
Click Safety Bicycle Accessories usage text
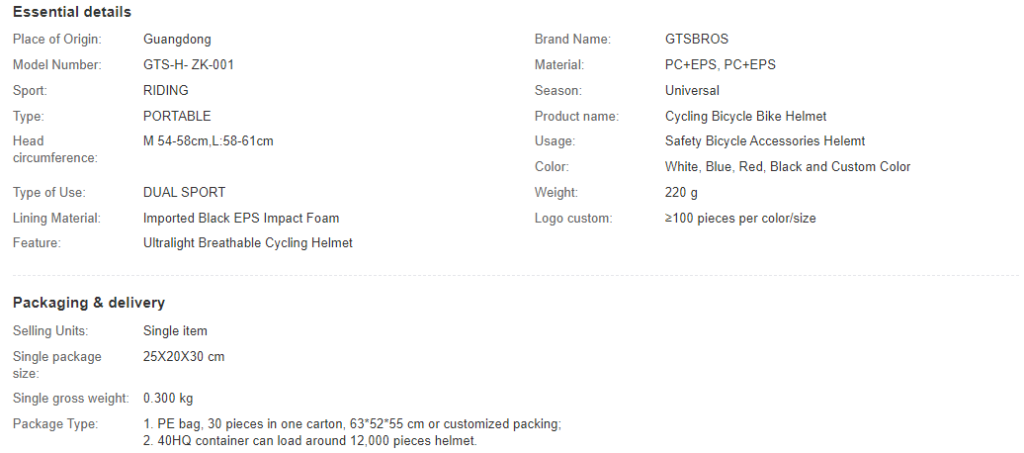[765, 141]
